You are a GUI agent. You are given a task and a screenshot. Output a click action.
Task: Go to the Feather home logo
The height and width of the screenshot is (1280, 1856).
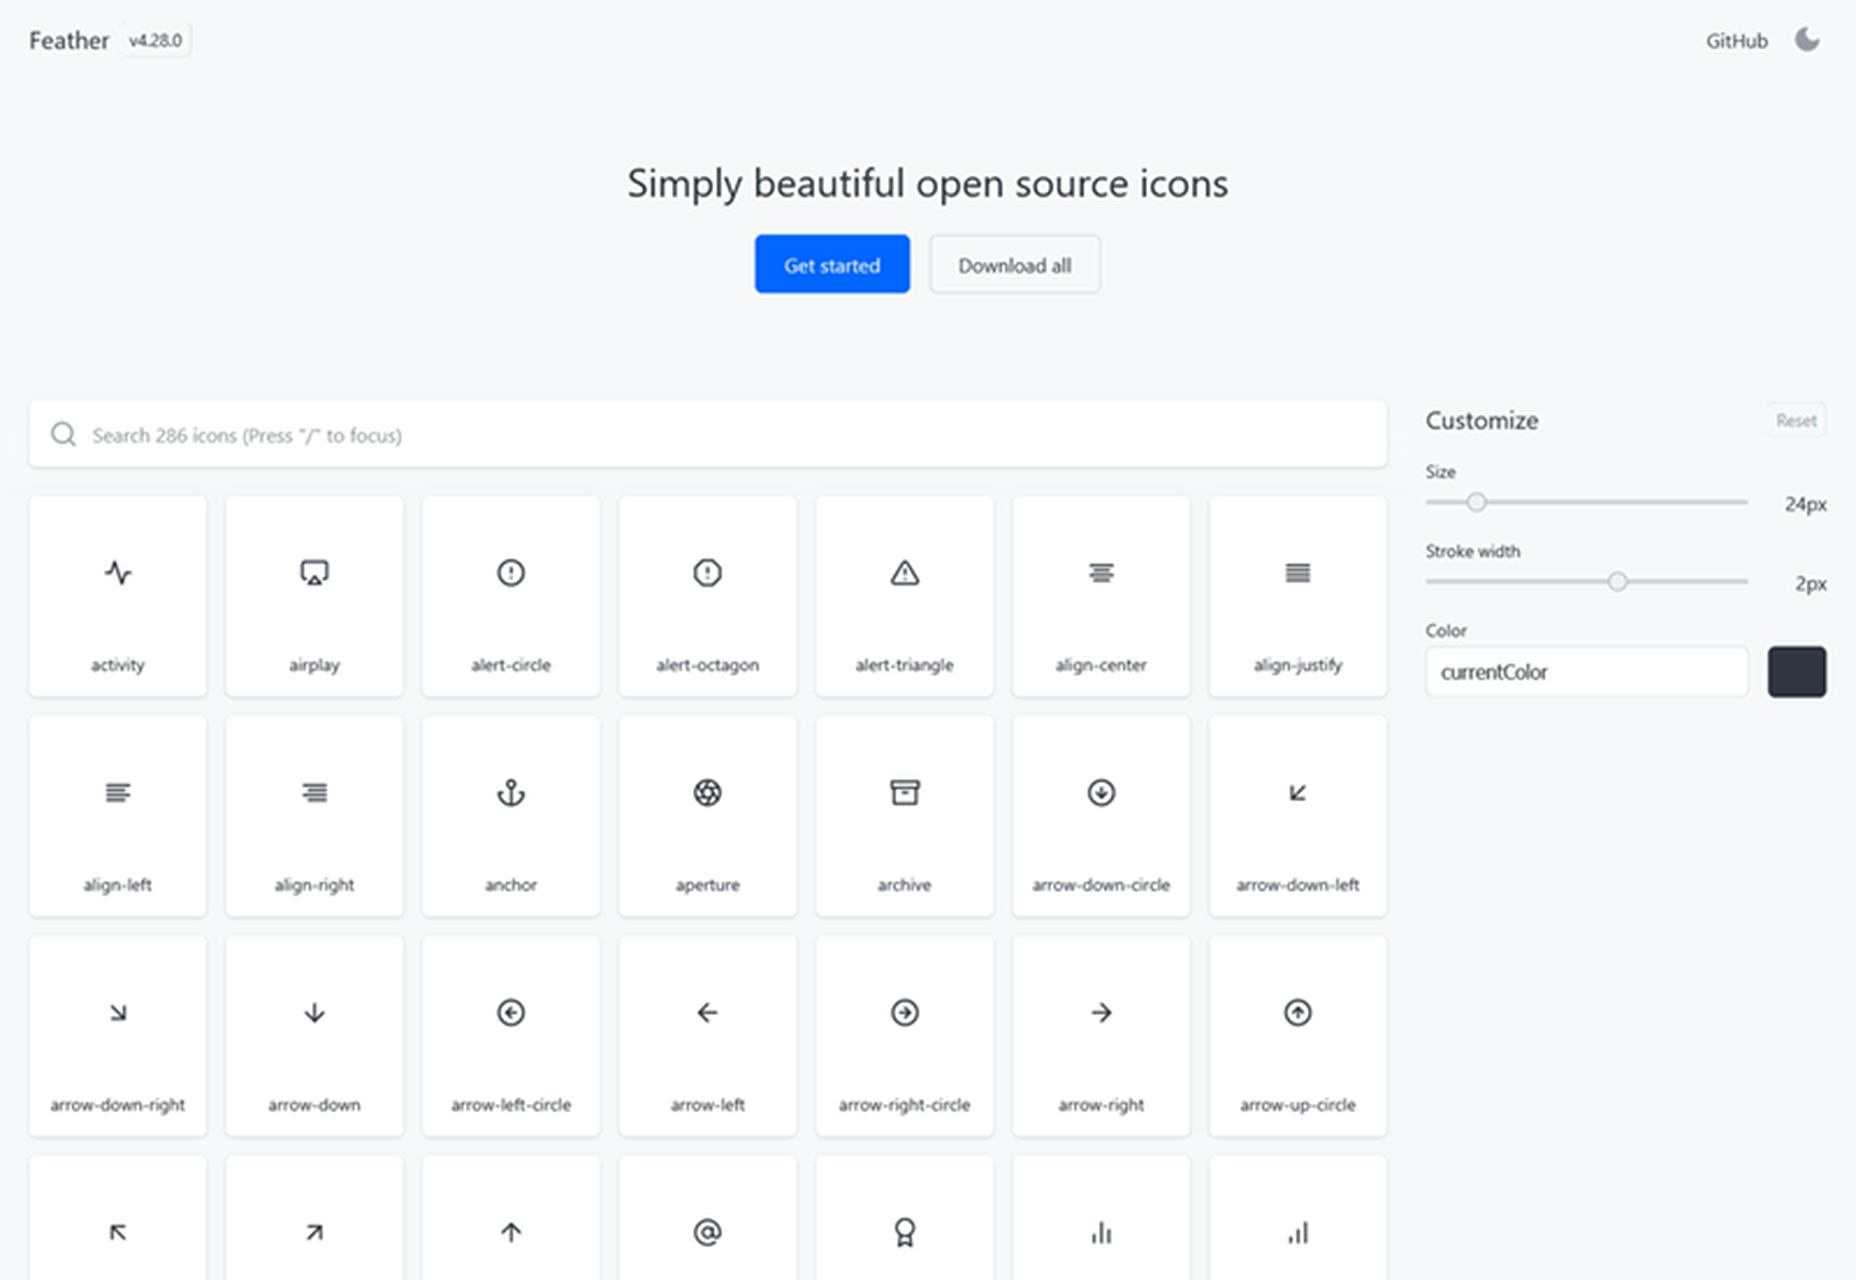click(x=69, y=41)
